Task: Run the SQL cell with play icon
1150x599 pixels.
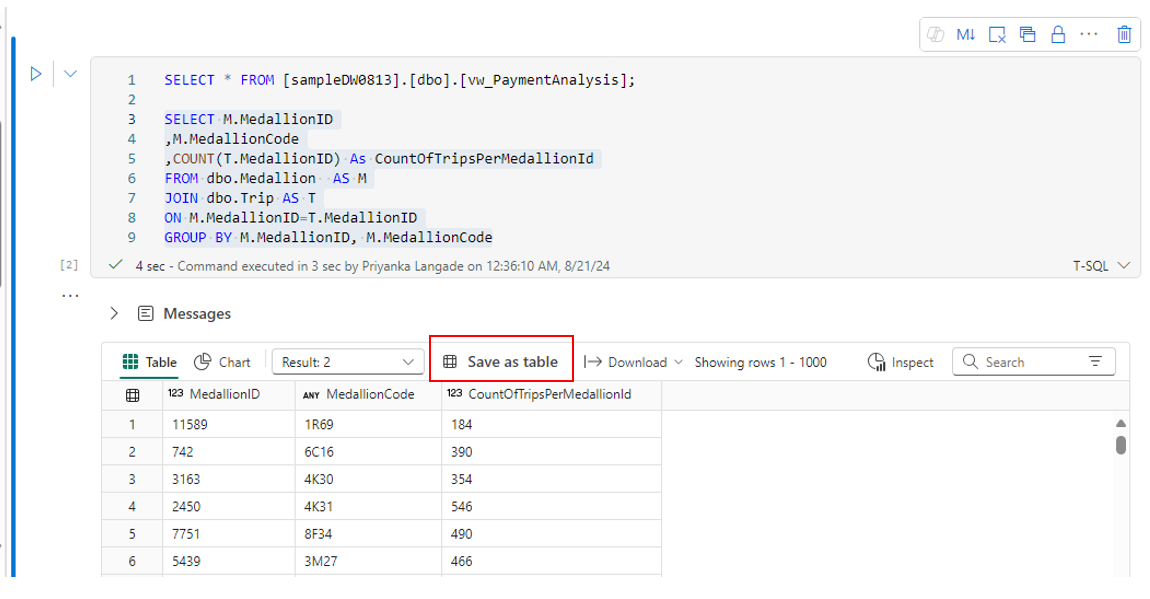Action: pos(35,74)
